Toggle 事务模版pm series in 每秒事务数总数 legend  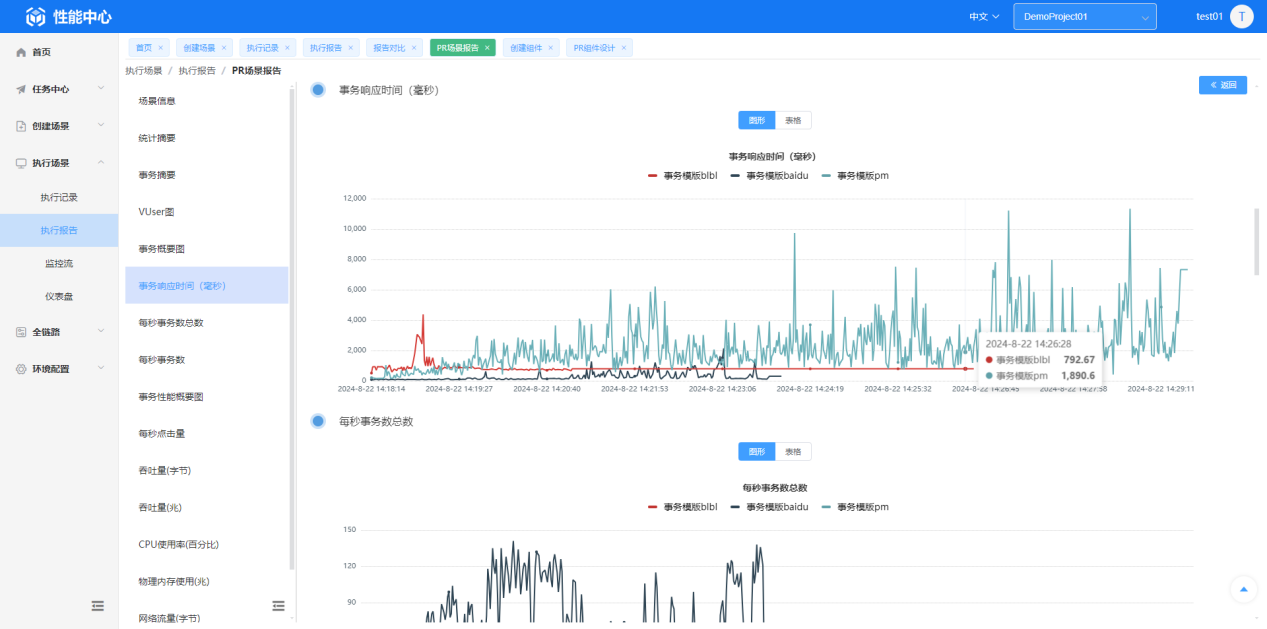click(x=855, y=507)
